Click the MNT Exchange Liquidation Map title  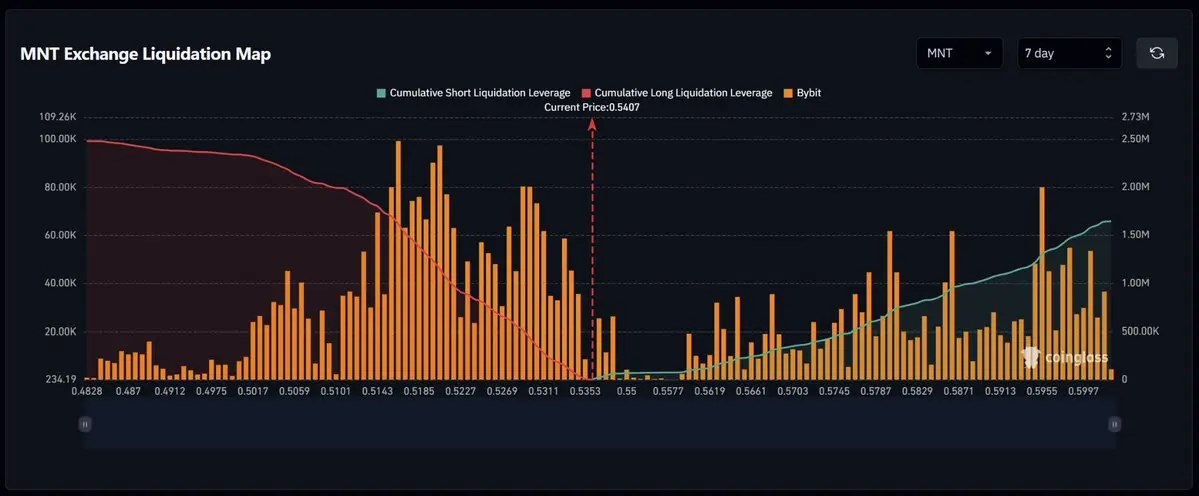click(x=145, y=54)
